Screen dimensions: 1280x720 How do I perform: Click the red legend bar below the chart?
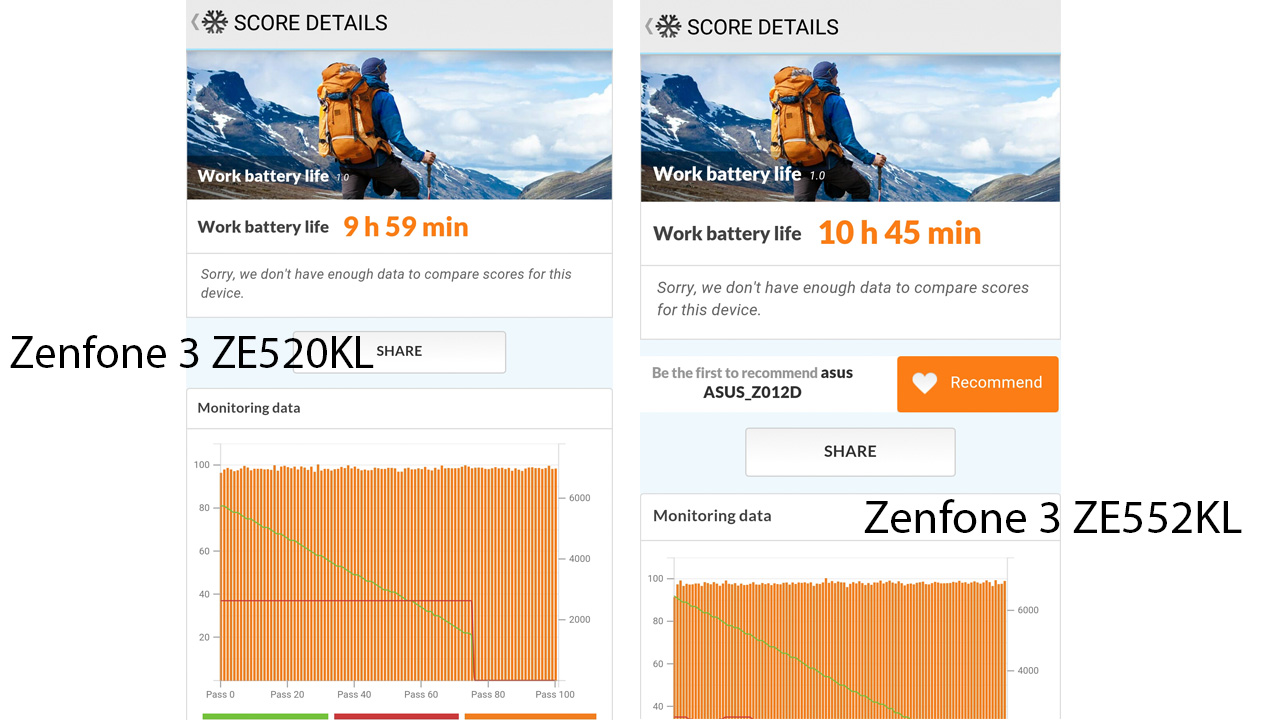tap(396, 717)
